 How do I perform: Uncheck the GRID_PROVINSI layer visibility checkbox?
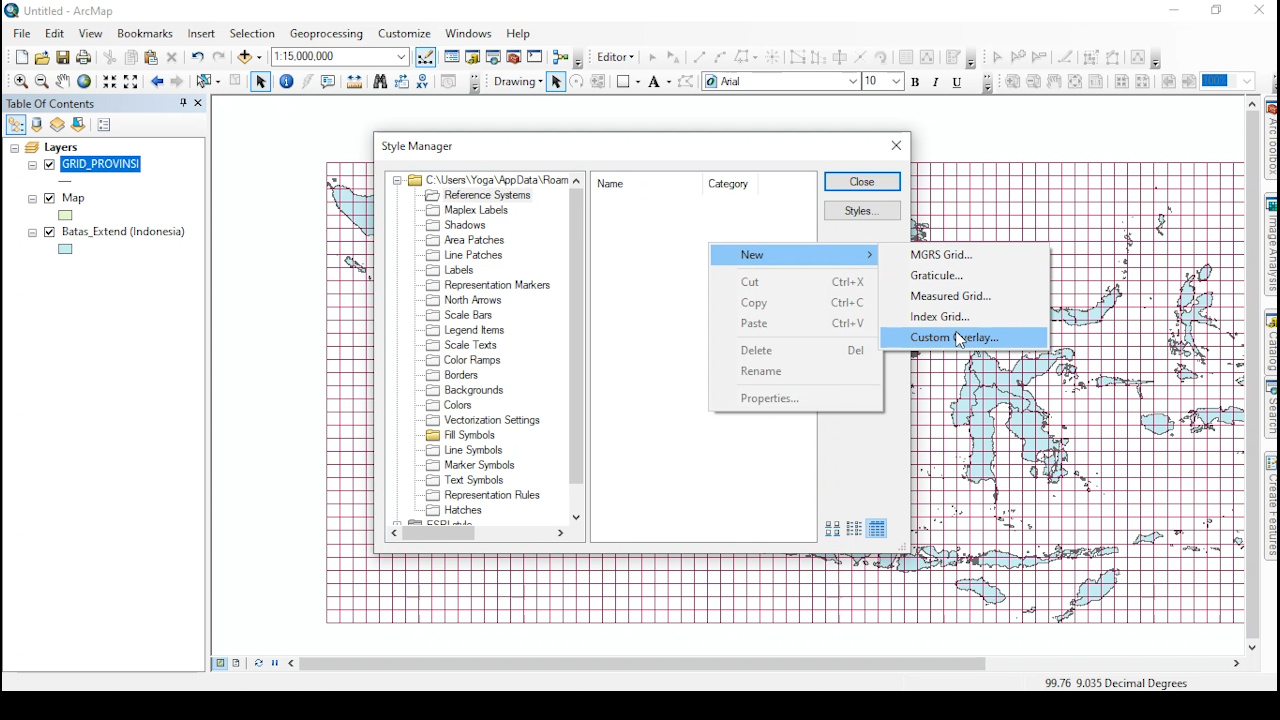49,164
